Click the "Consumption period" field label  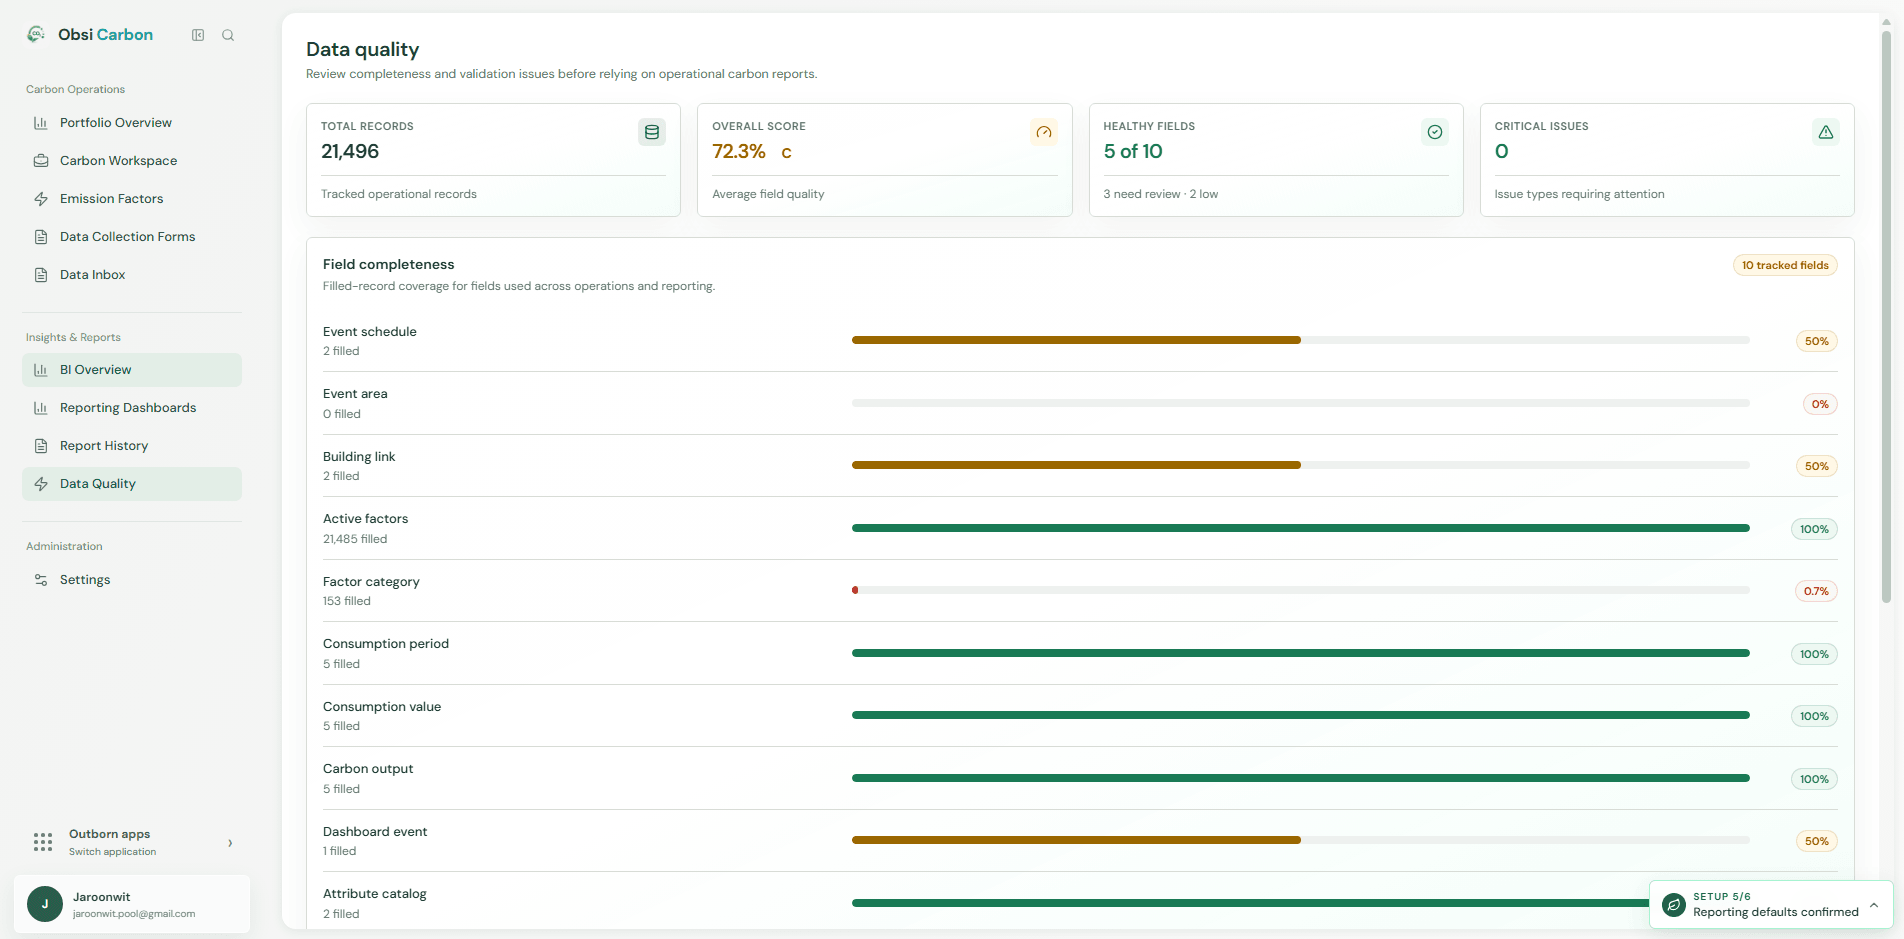pos(386,644)
